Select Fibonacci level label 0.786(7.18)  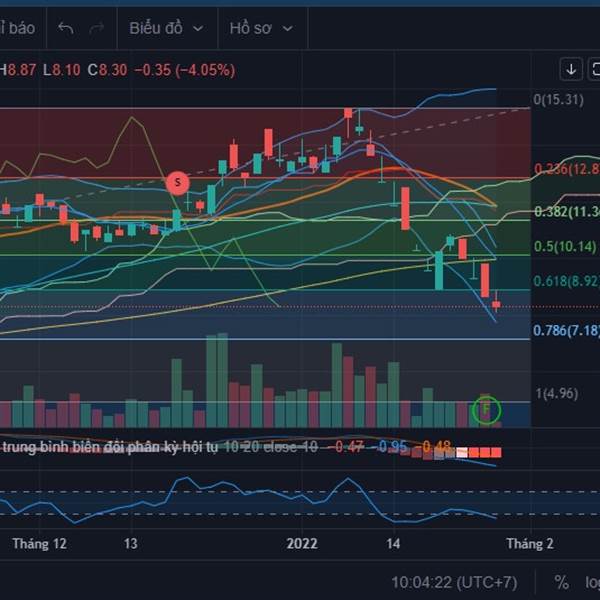pyautogui.click(x=566, y=330)
